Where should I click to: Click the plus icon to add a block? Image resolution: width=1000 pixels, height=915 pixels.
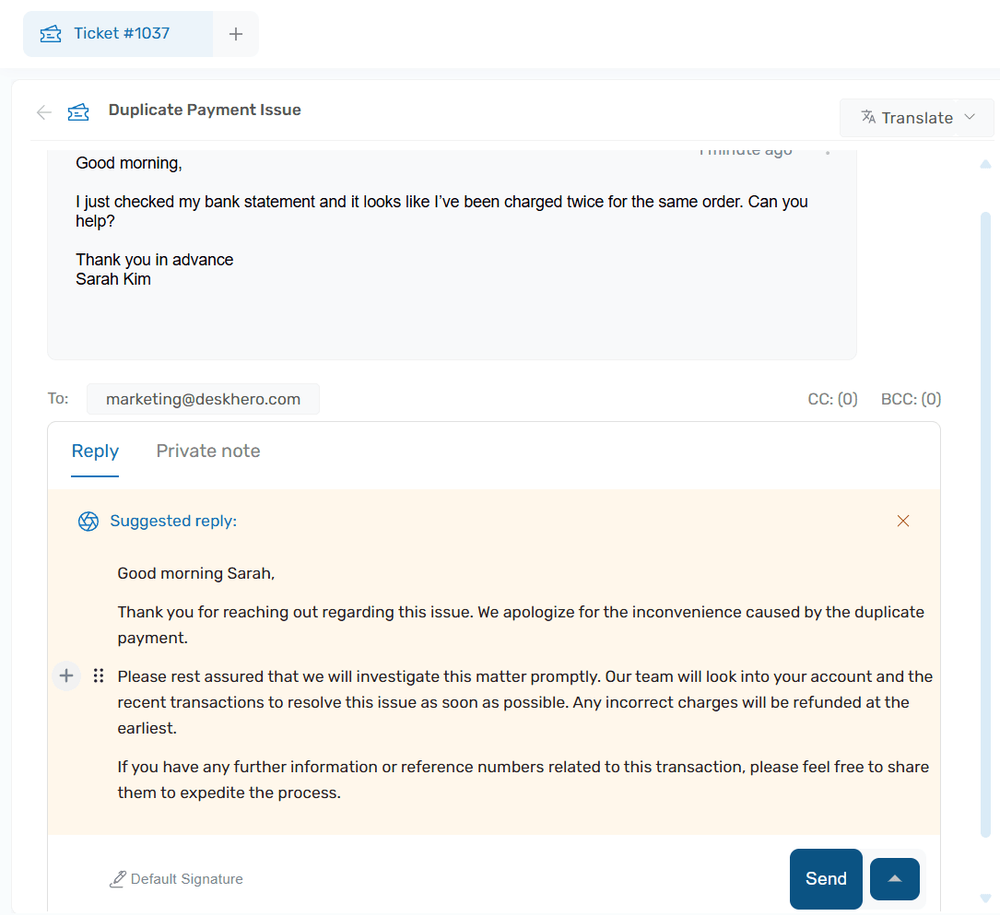coord(66,676)
